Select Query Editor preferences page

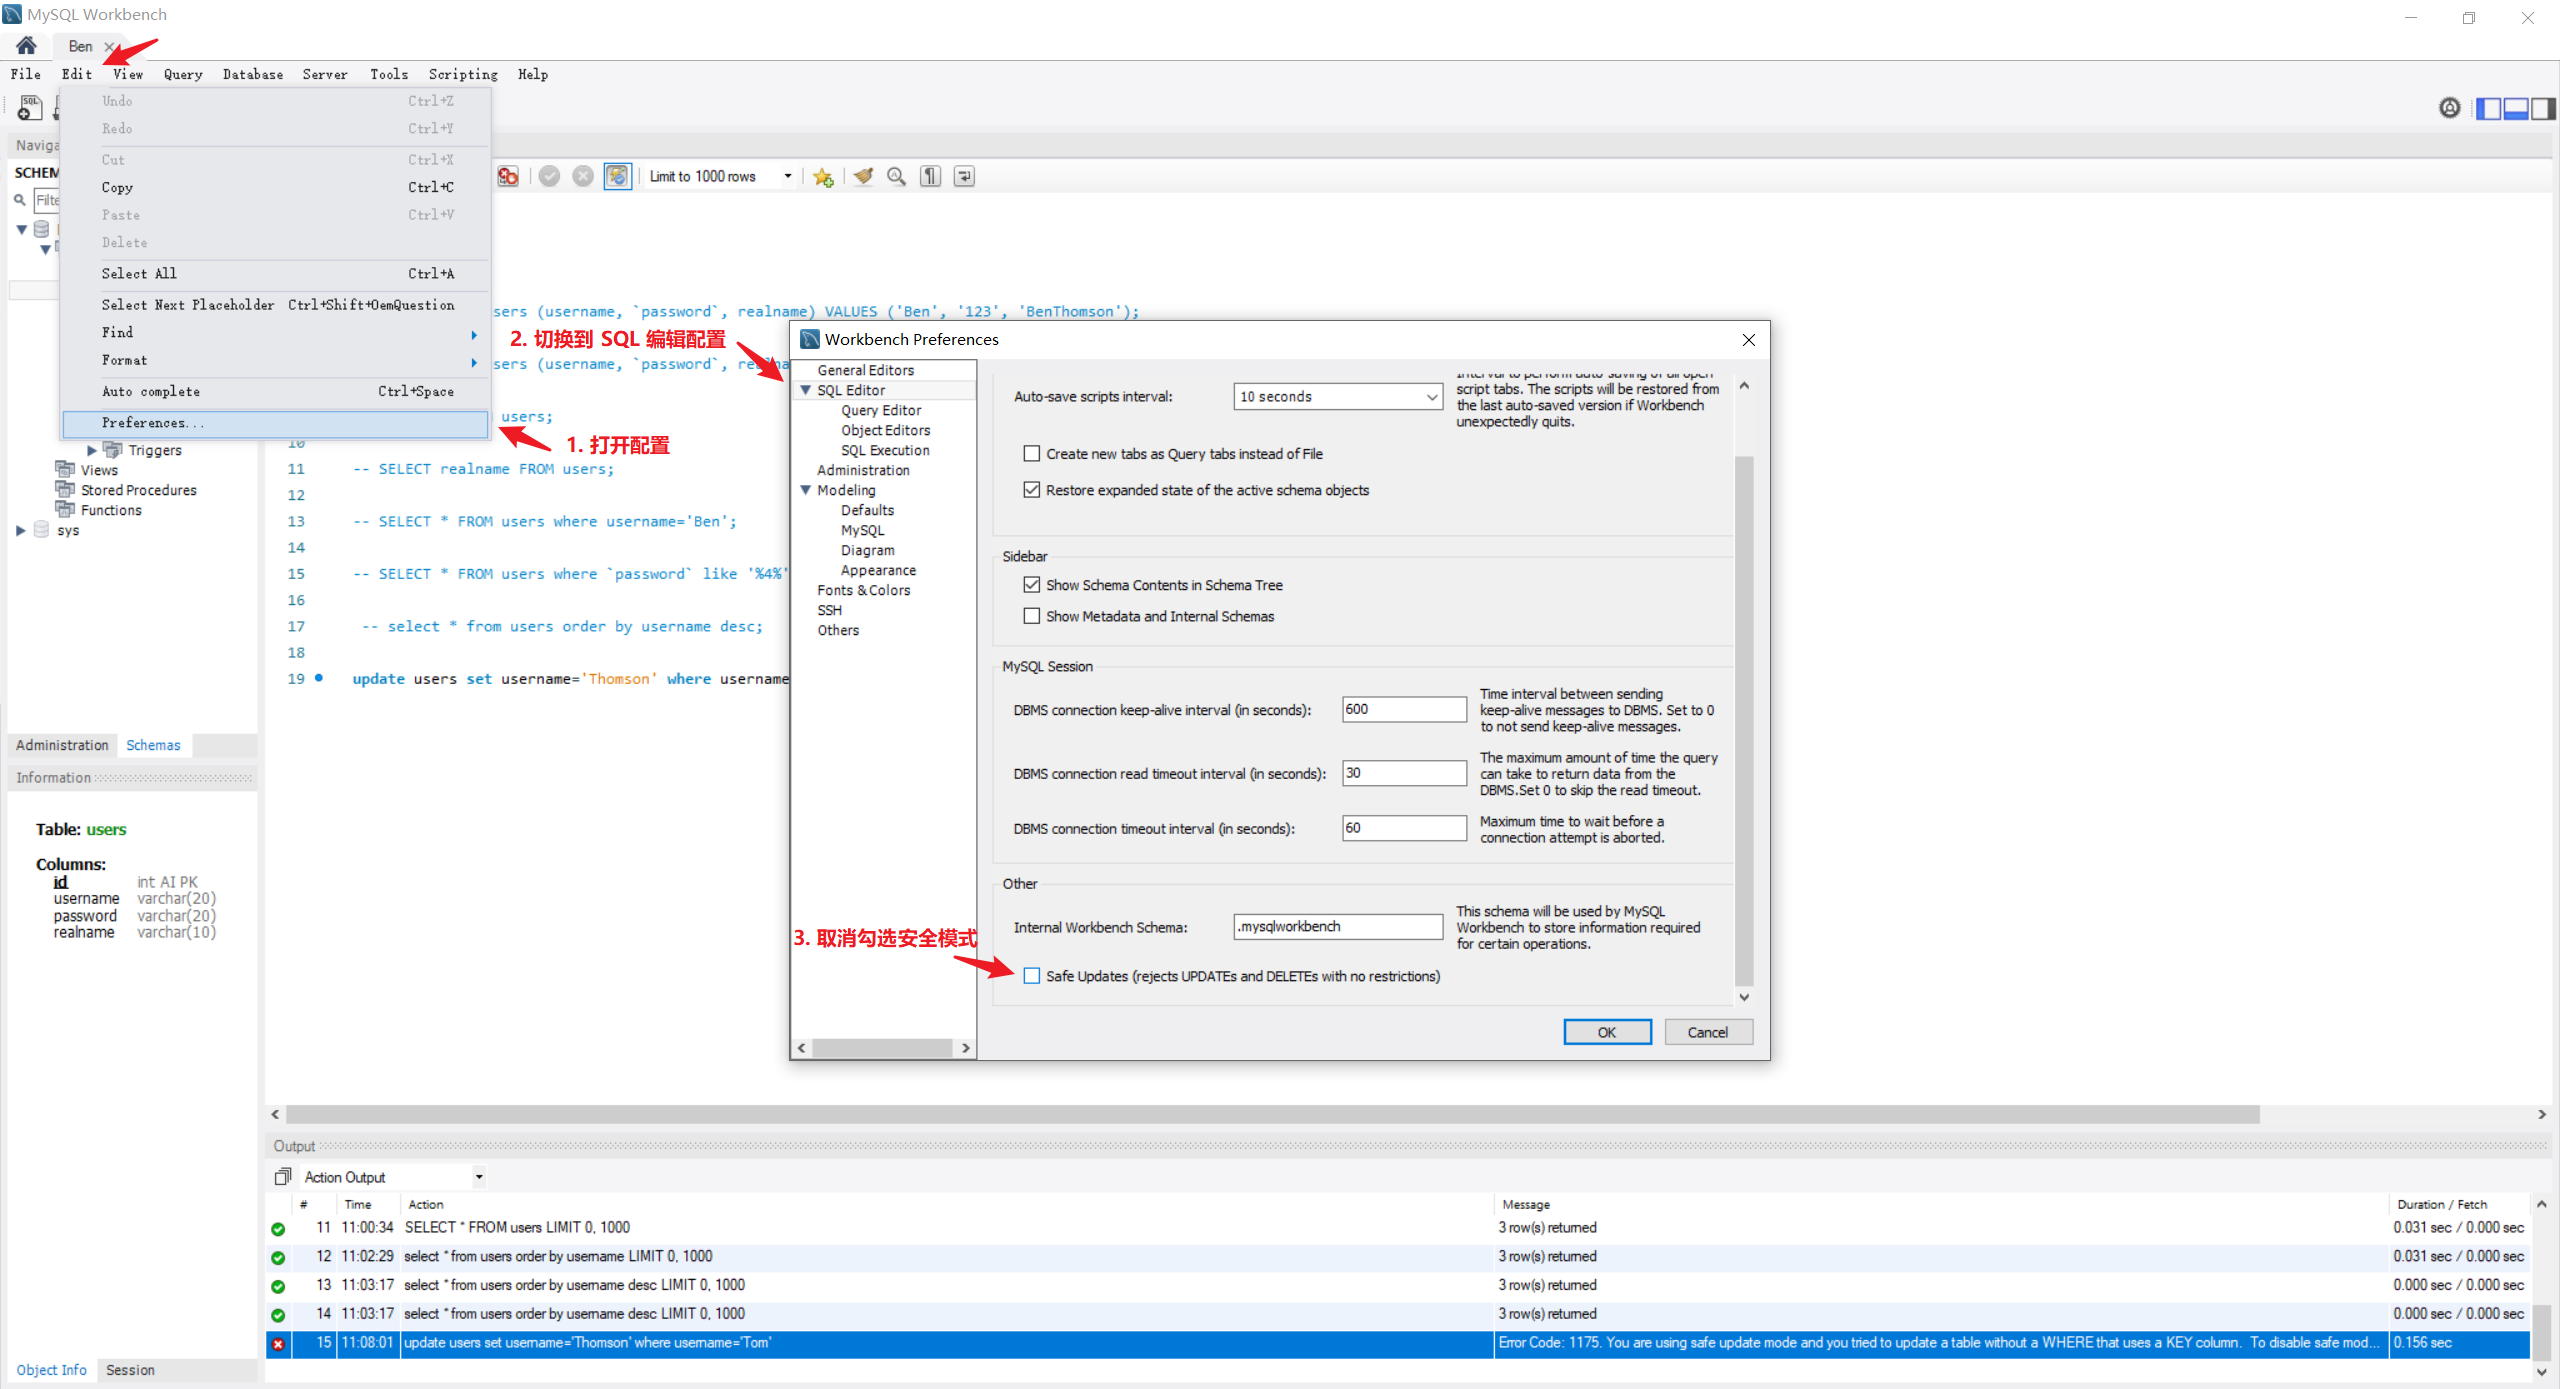(x=881, y=410)
